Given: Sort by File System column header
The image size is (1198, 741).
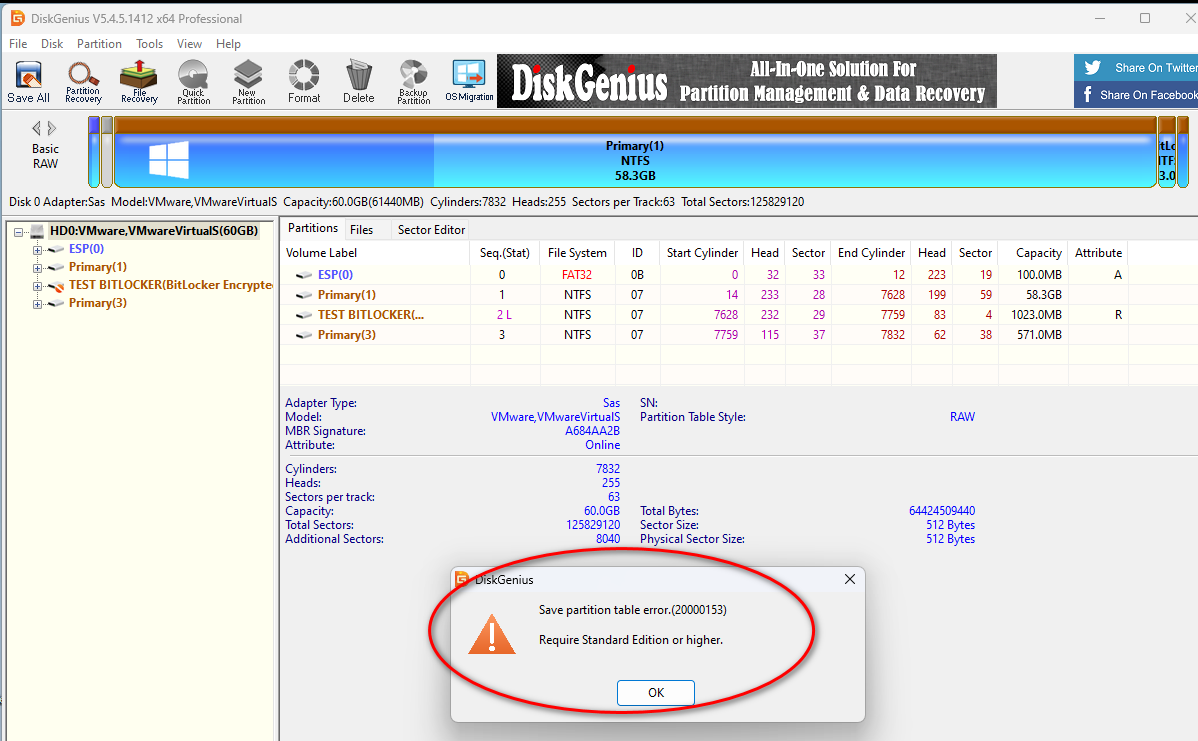Looking at the screenshot, I should pyautogui.click(x=577, y=253).
